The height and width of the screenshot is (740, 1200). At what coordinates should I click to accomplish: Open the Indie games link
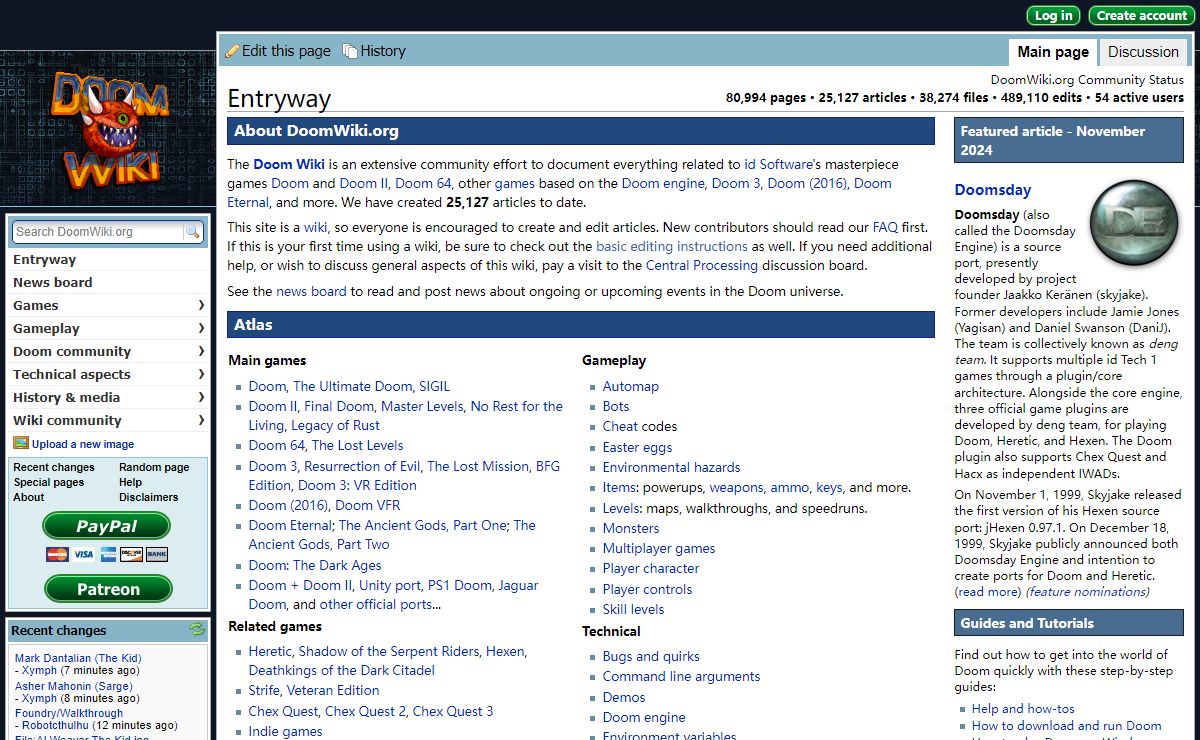(285, 731)
